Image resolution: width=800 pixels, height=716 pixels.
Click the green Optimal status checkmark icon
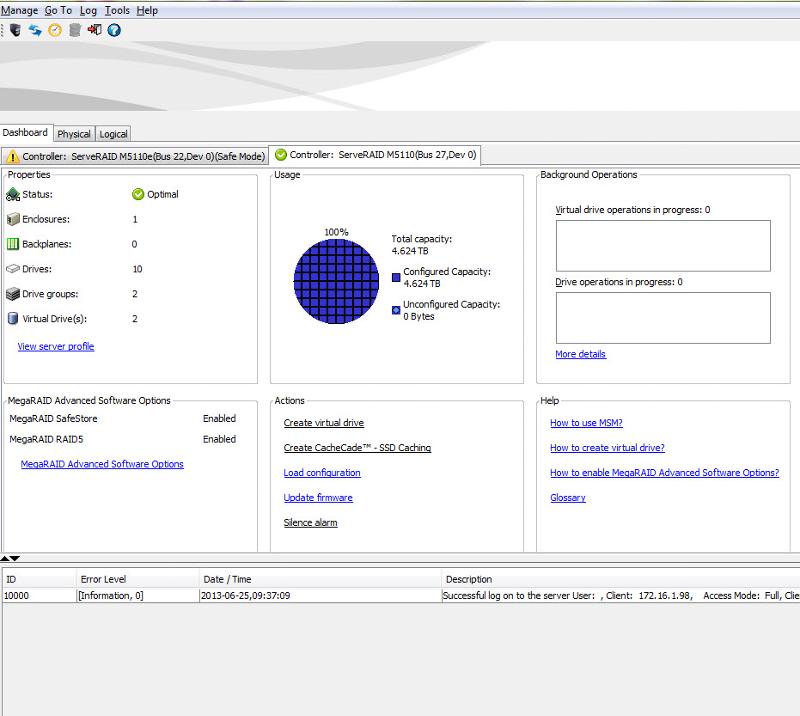tap(138, 194)
